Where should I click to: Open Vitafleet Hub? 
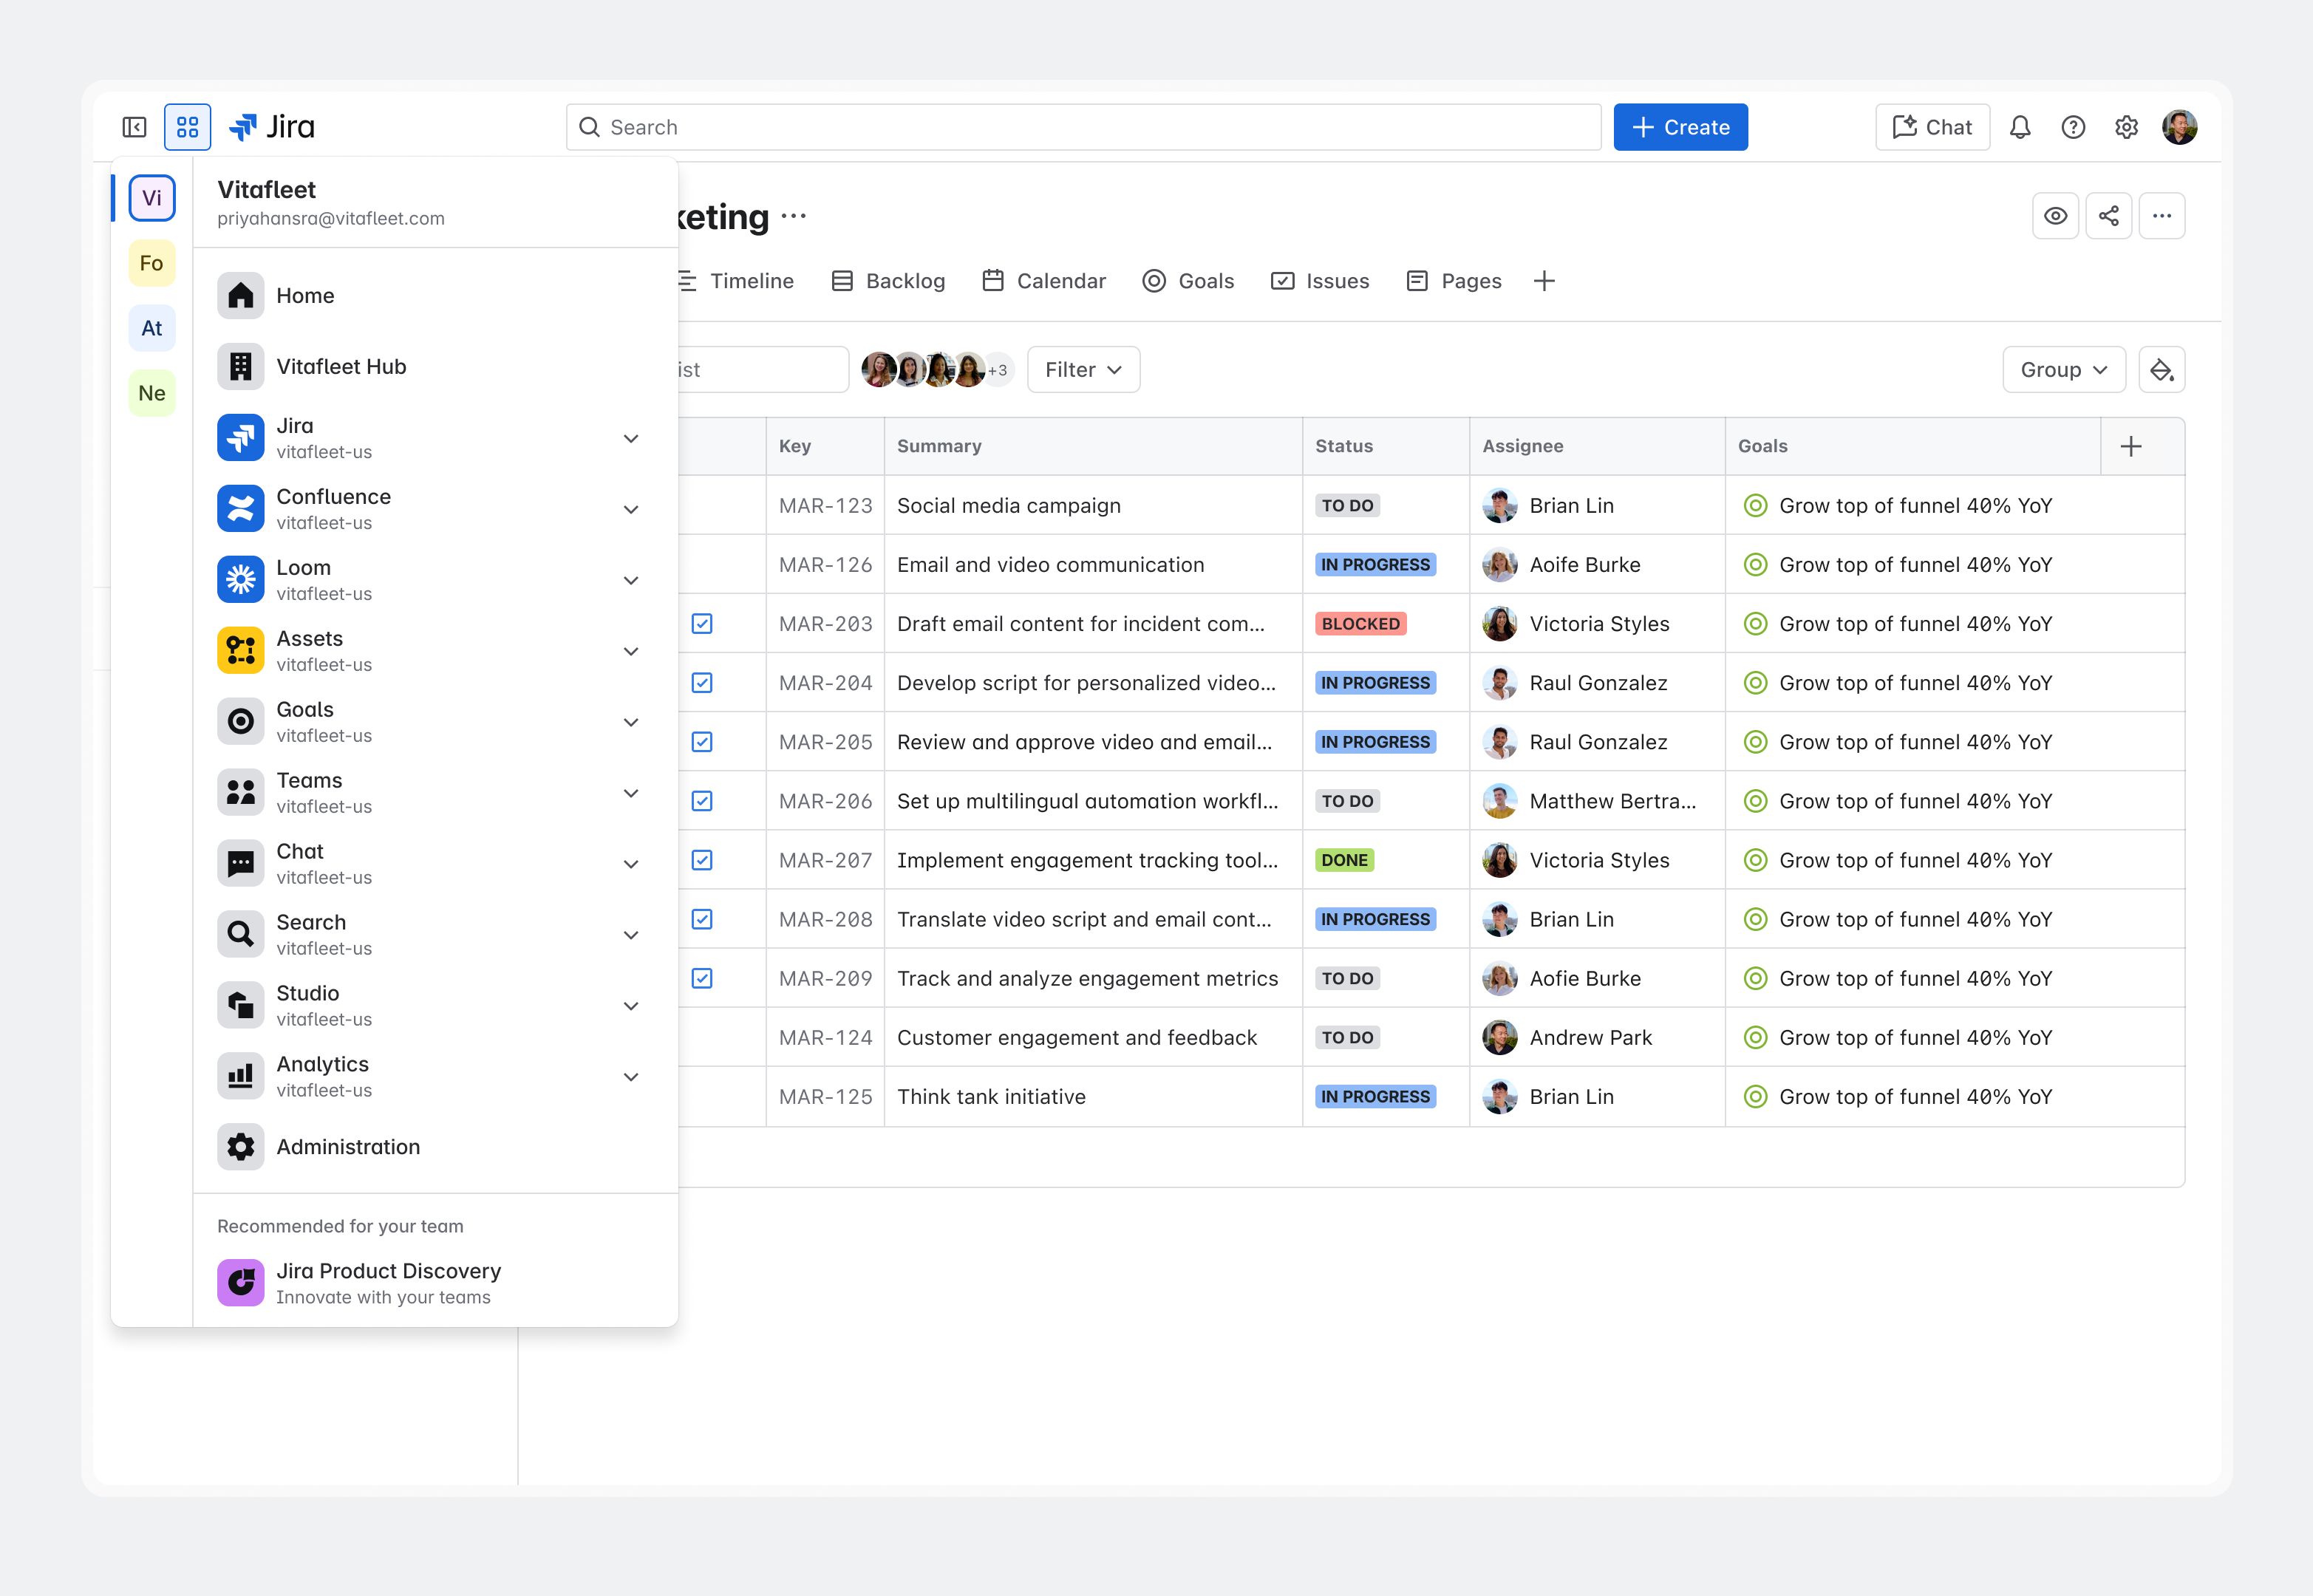click(435, 367)
